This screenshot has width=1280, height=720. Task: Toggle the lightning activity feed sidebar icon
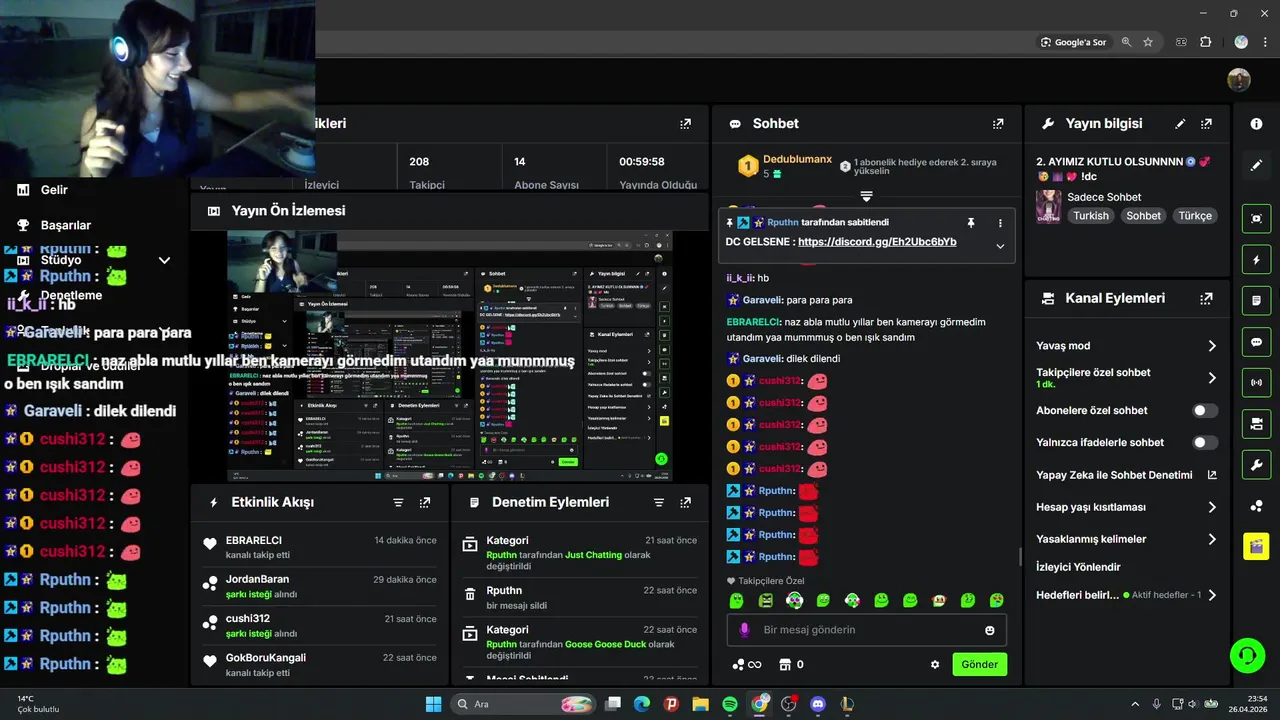point(1256,260)
